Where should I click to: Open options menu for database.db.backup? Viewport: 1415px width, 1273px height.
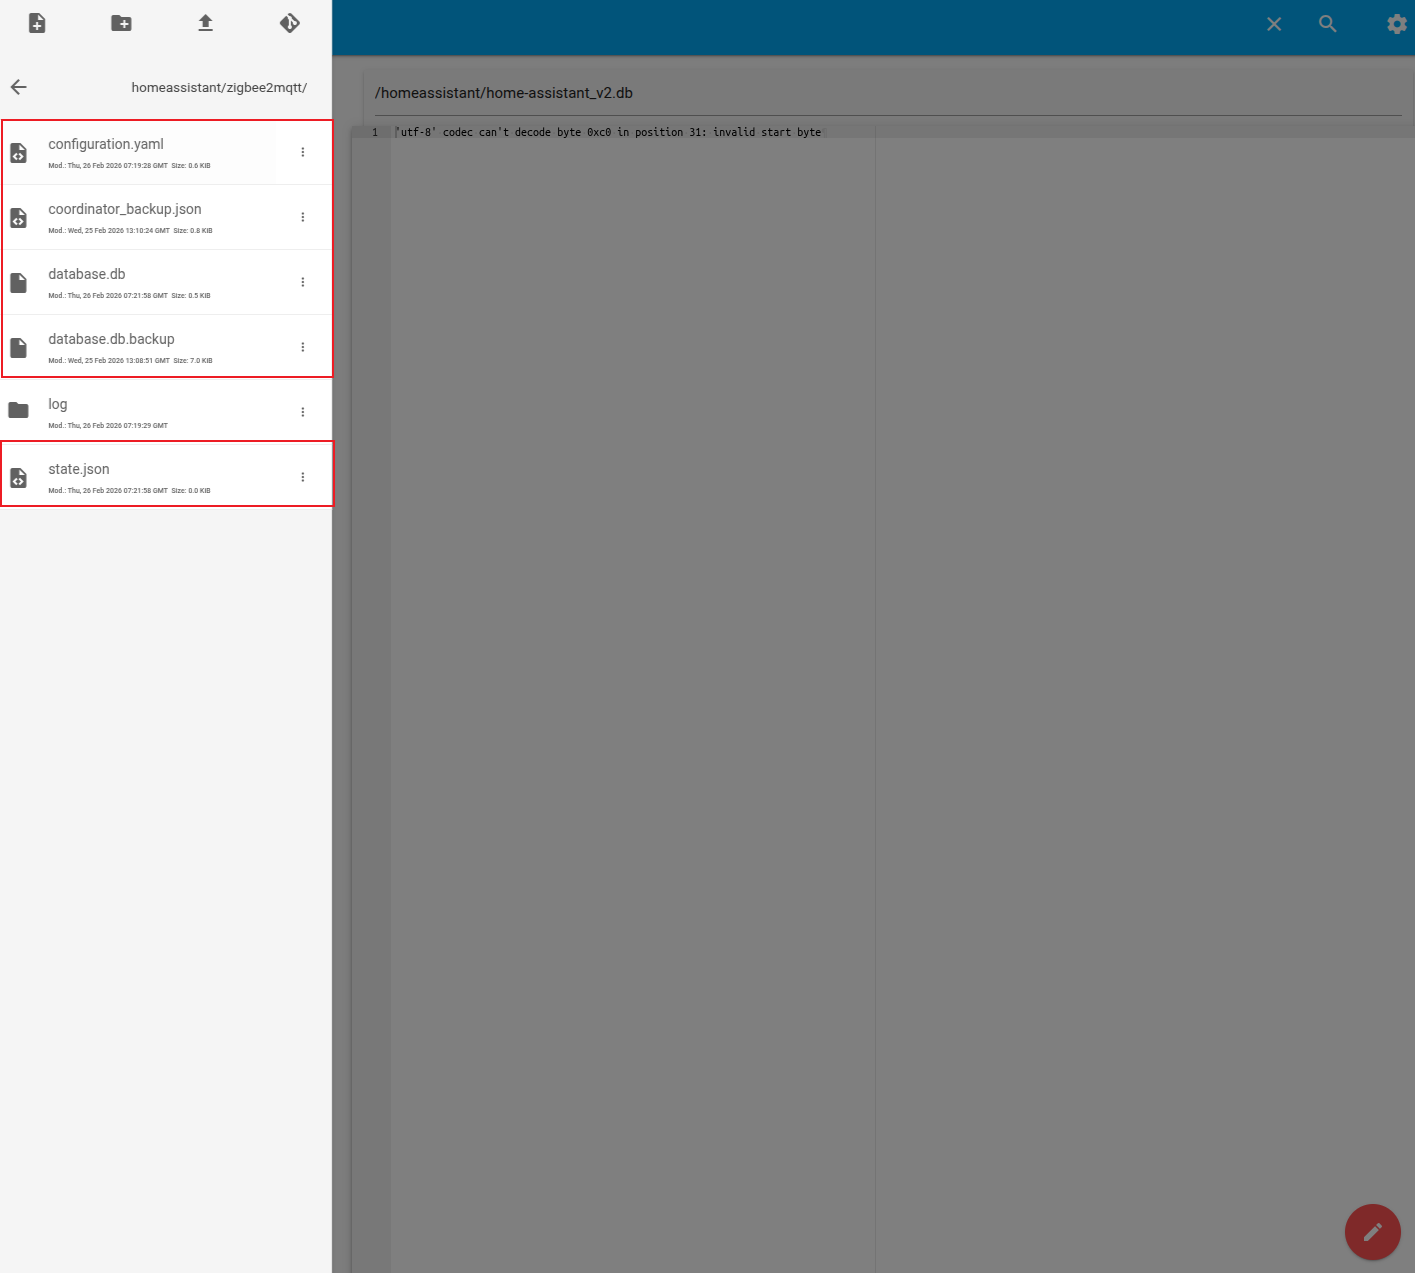pyautogui.click(x=303, y=347)
